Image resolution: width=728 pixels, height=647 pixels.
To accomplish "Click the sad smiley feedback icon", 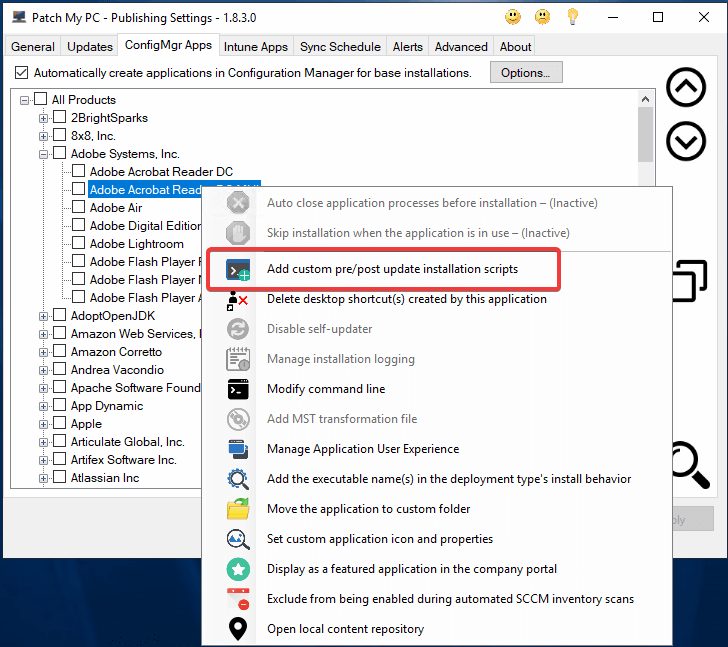I will (x=542, y=18).
